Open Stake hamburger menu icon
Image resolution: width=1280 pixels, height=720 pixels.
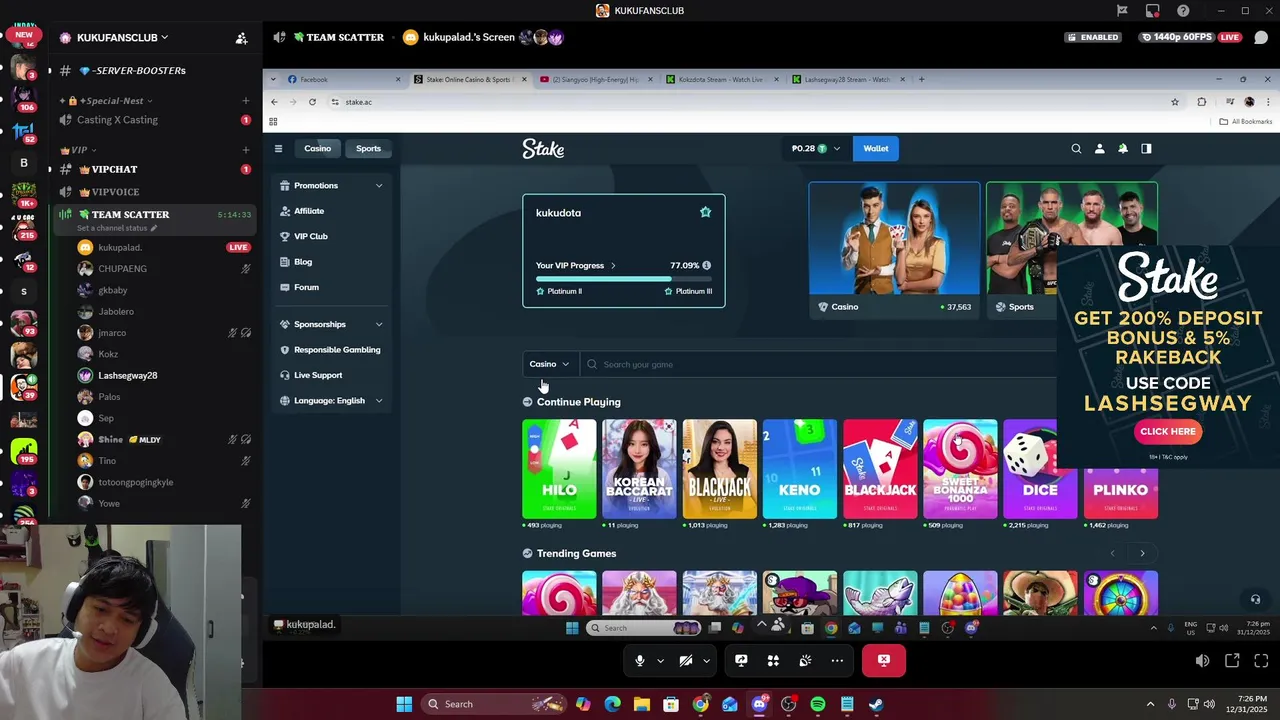click(x=278, y=148)
